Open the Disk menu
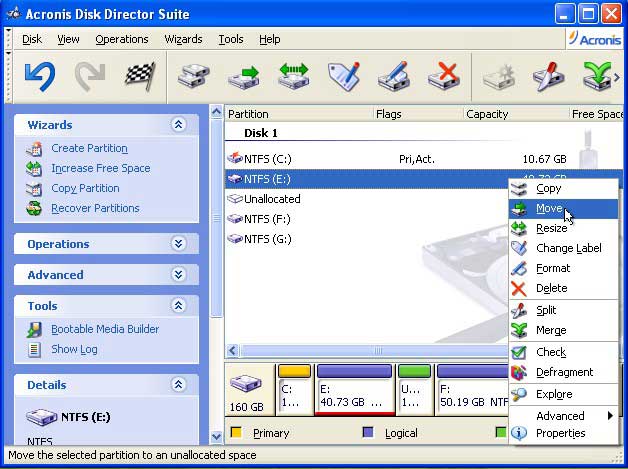 coord(32,39)
